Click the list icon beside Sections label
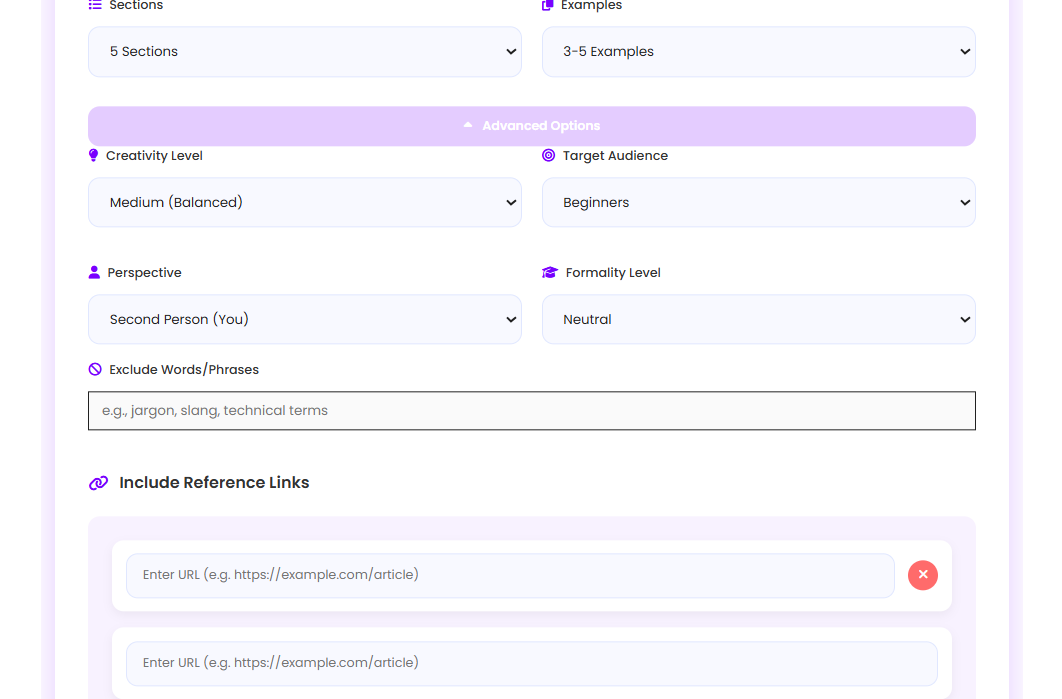 95,5
